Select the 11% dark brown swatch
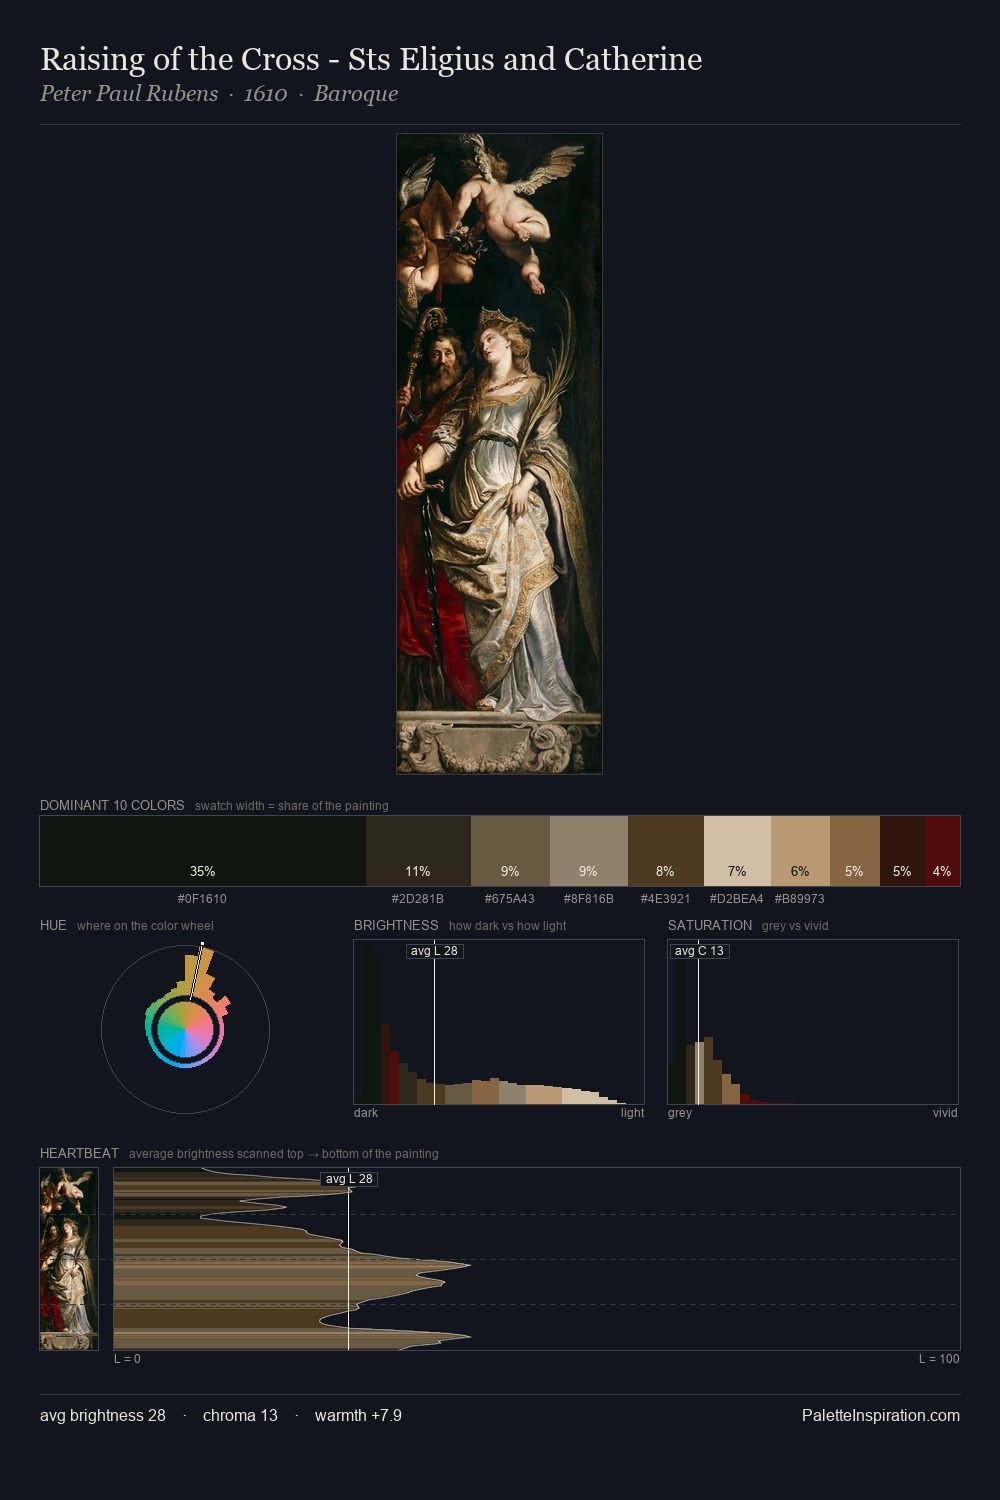1000x1500 pixels. pyautogui.click(x=418, y=851)
